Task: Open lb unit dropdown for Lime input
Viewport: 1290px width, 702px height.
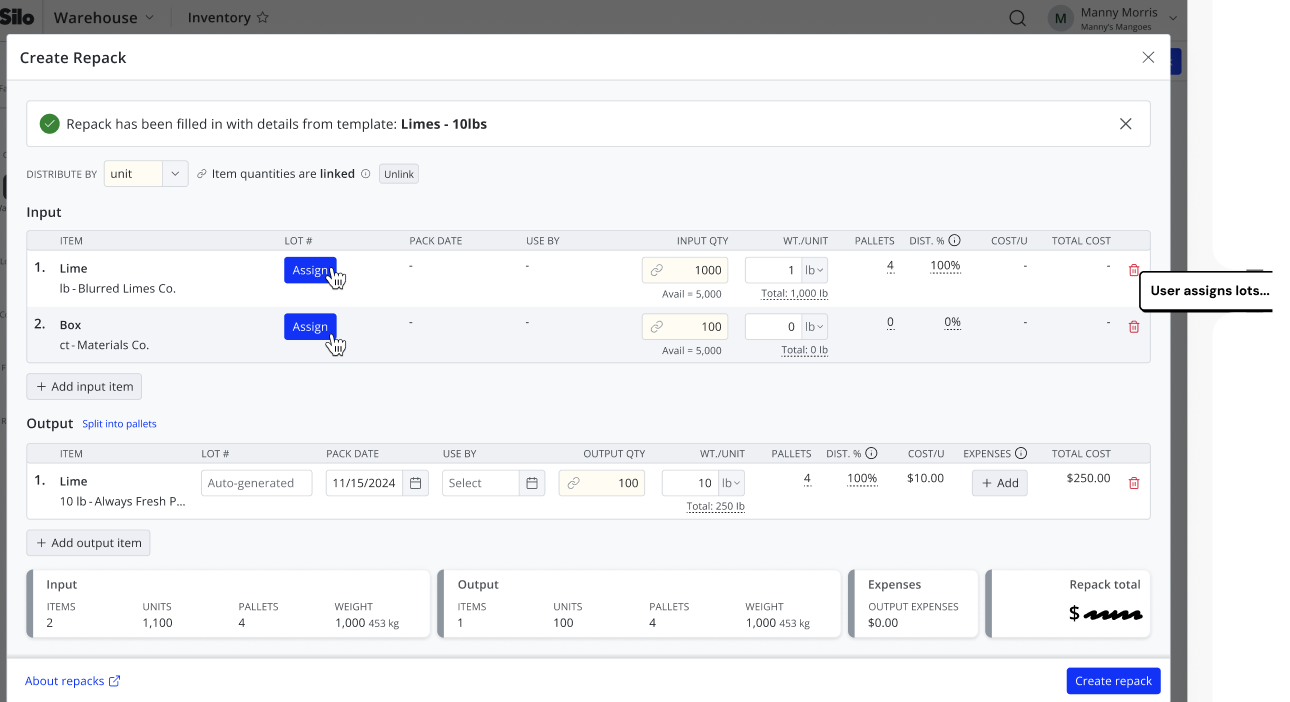Action: point(814,270)
